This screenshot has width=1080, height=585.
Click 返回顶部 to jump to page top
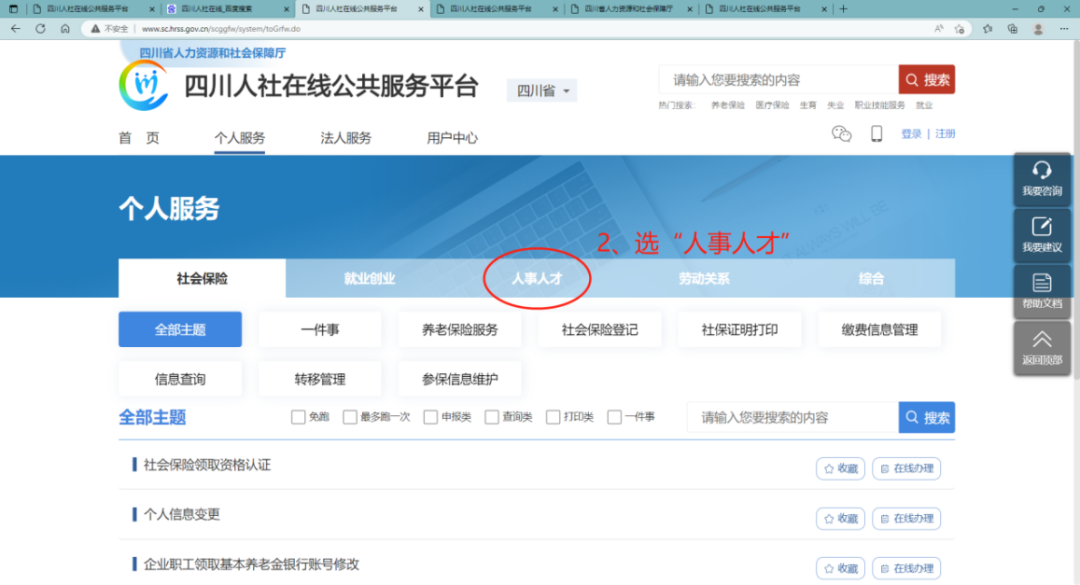pos(1043,348)
